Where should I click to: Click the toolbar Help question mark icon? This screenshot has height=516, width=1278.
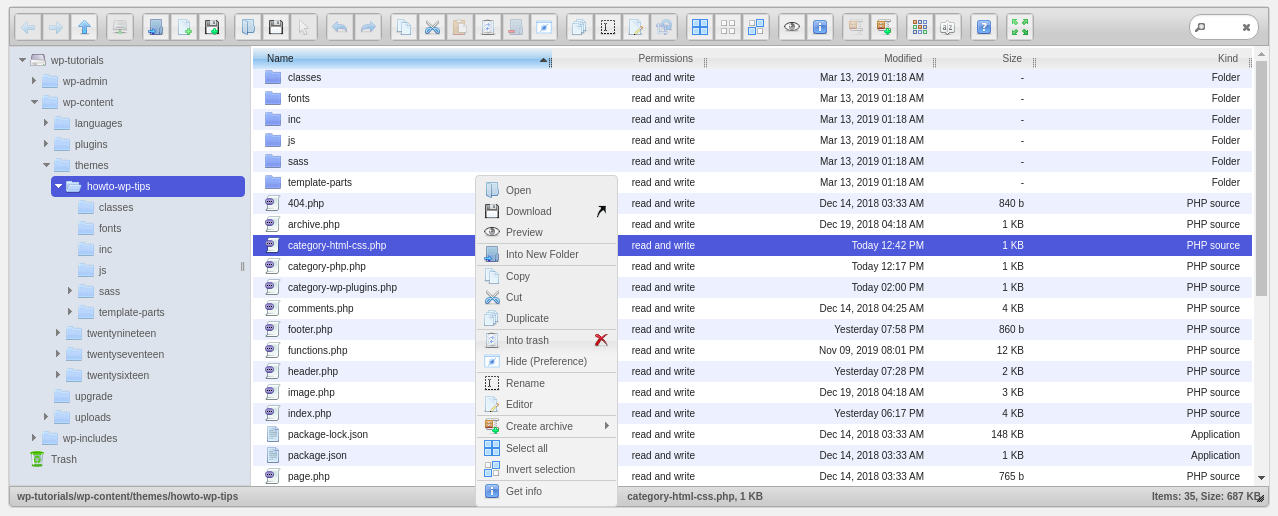point(984,27)
